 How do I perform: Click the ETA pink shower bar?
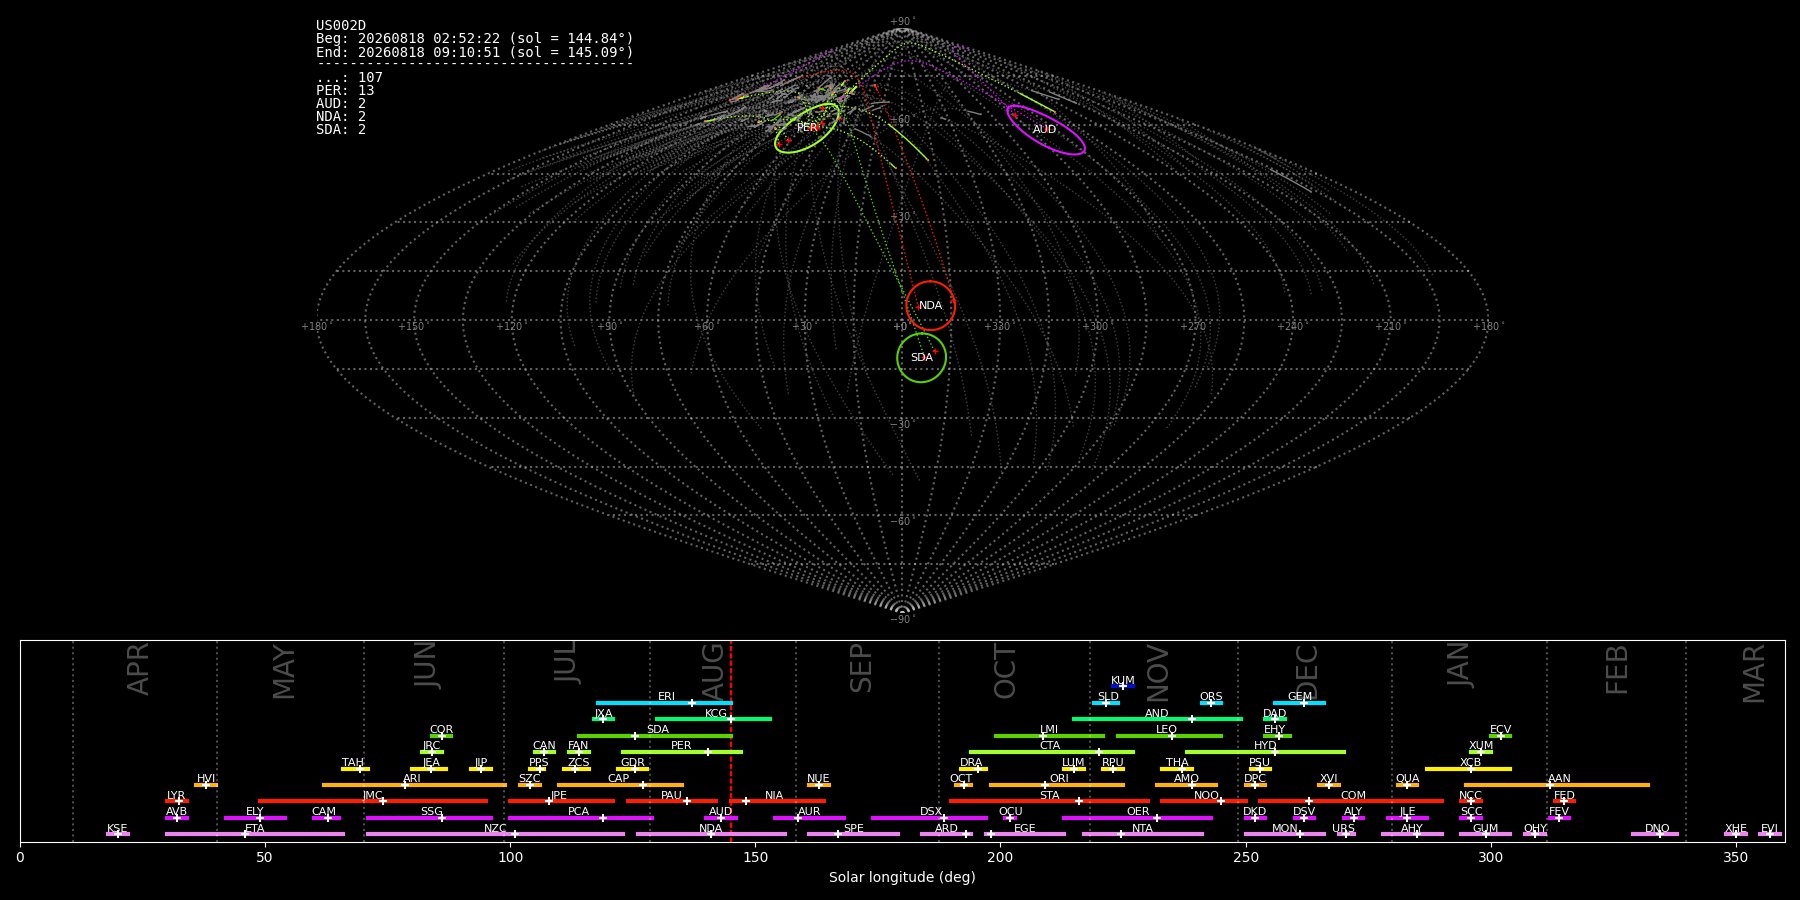[255, 834]
